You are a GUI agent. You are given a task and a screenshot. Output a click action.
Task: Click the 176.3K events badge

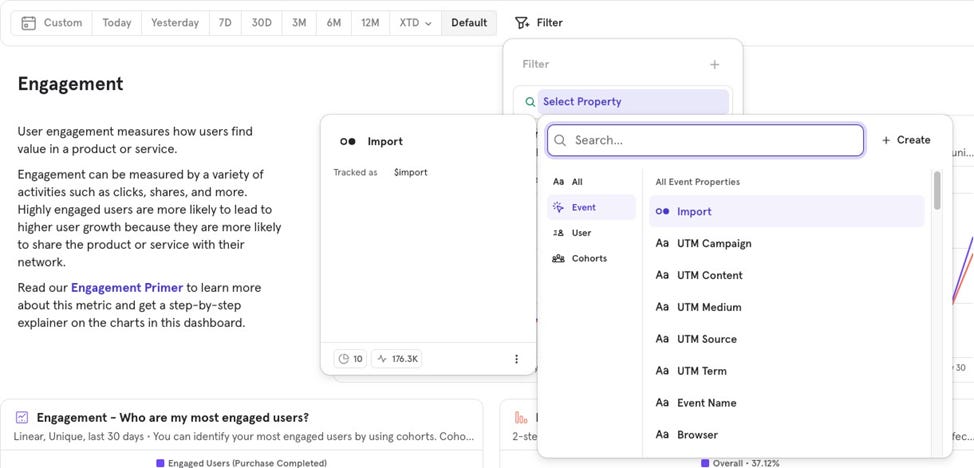pos(397,359)
